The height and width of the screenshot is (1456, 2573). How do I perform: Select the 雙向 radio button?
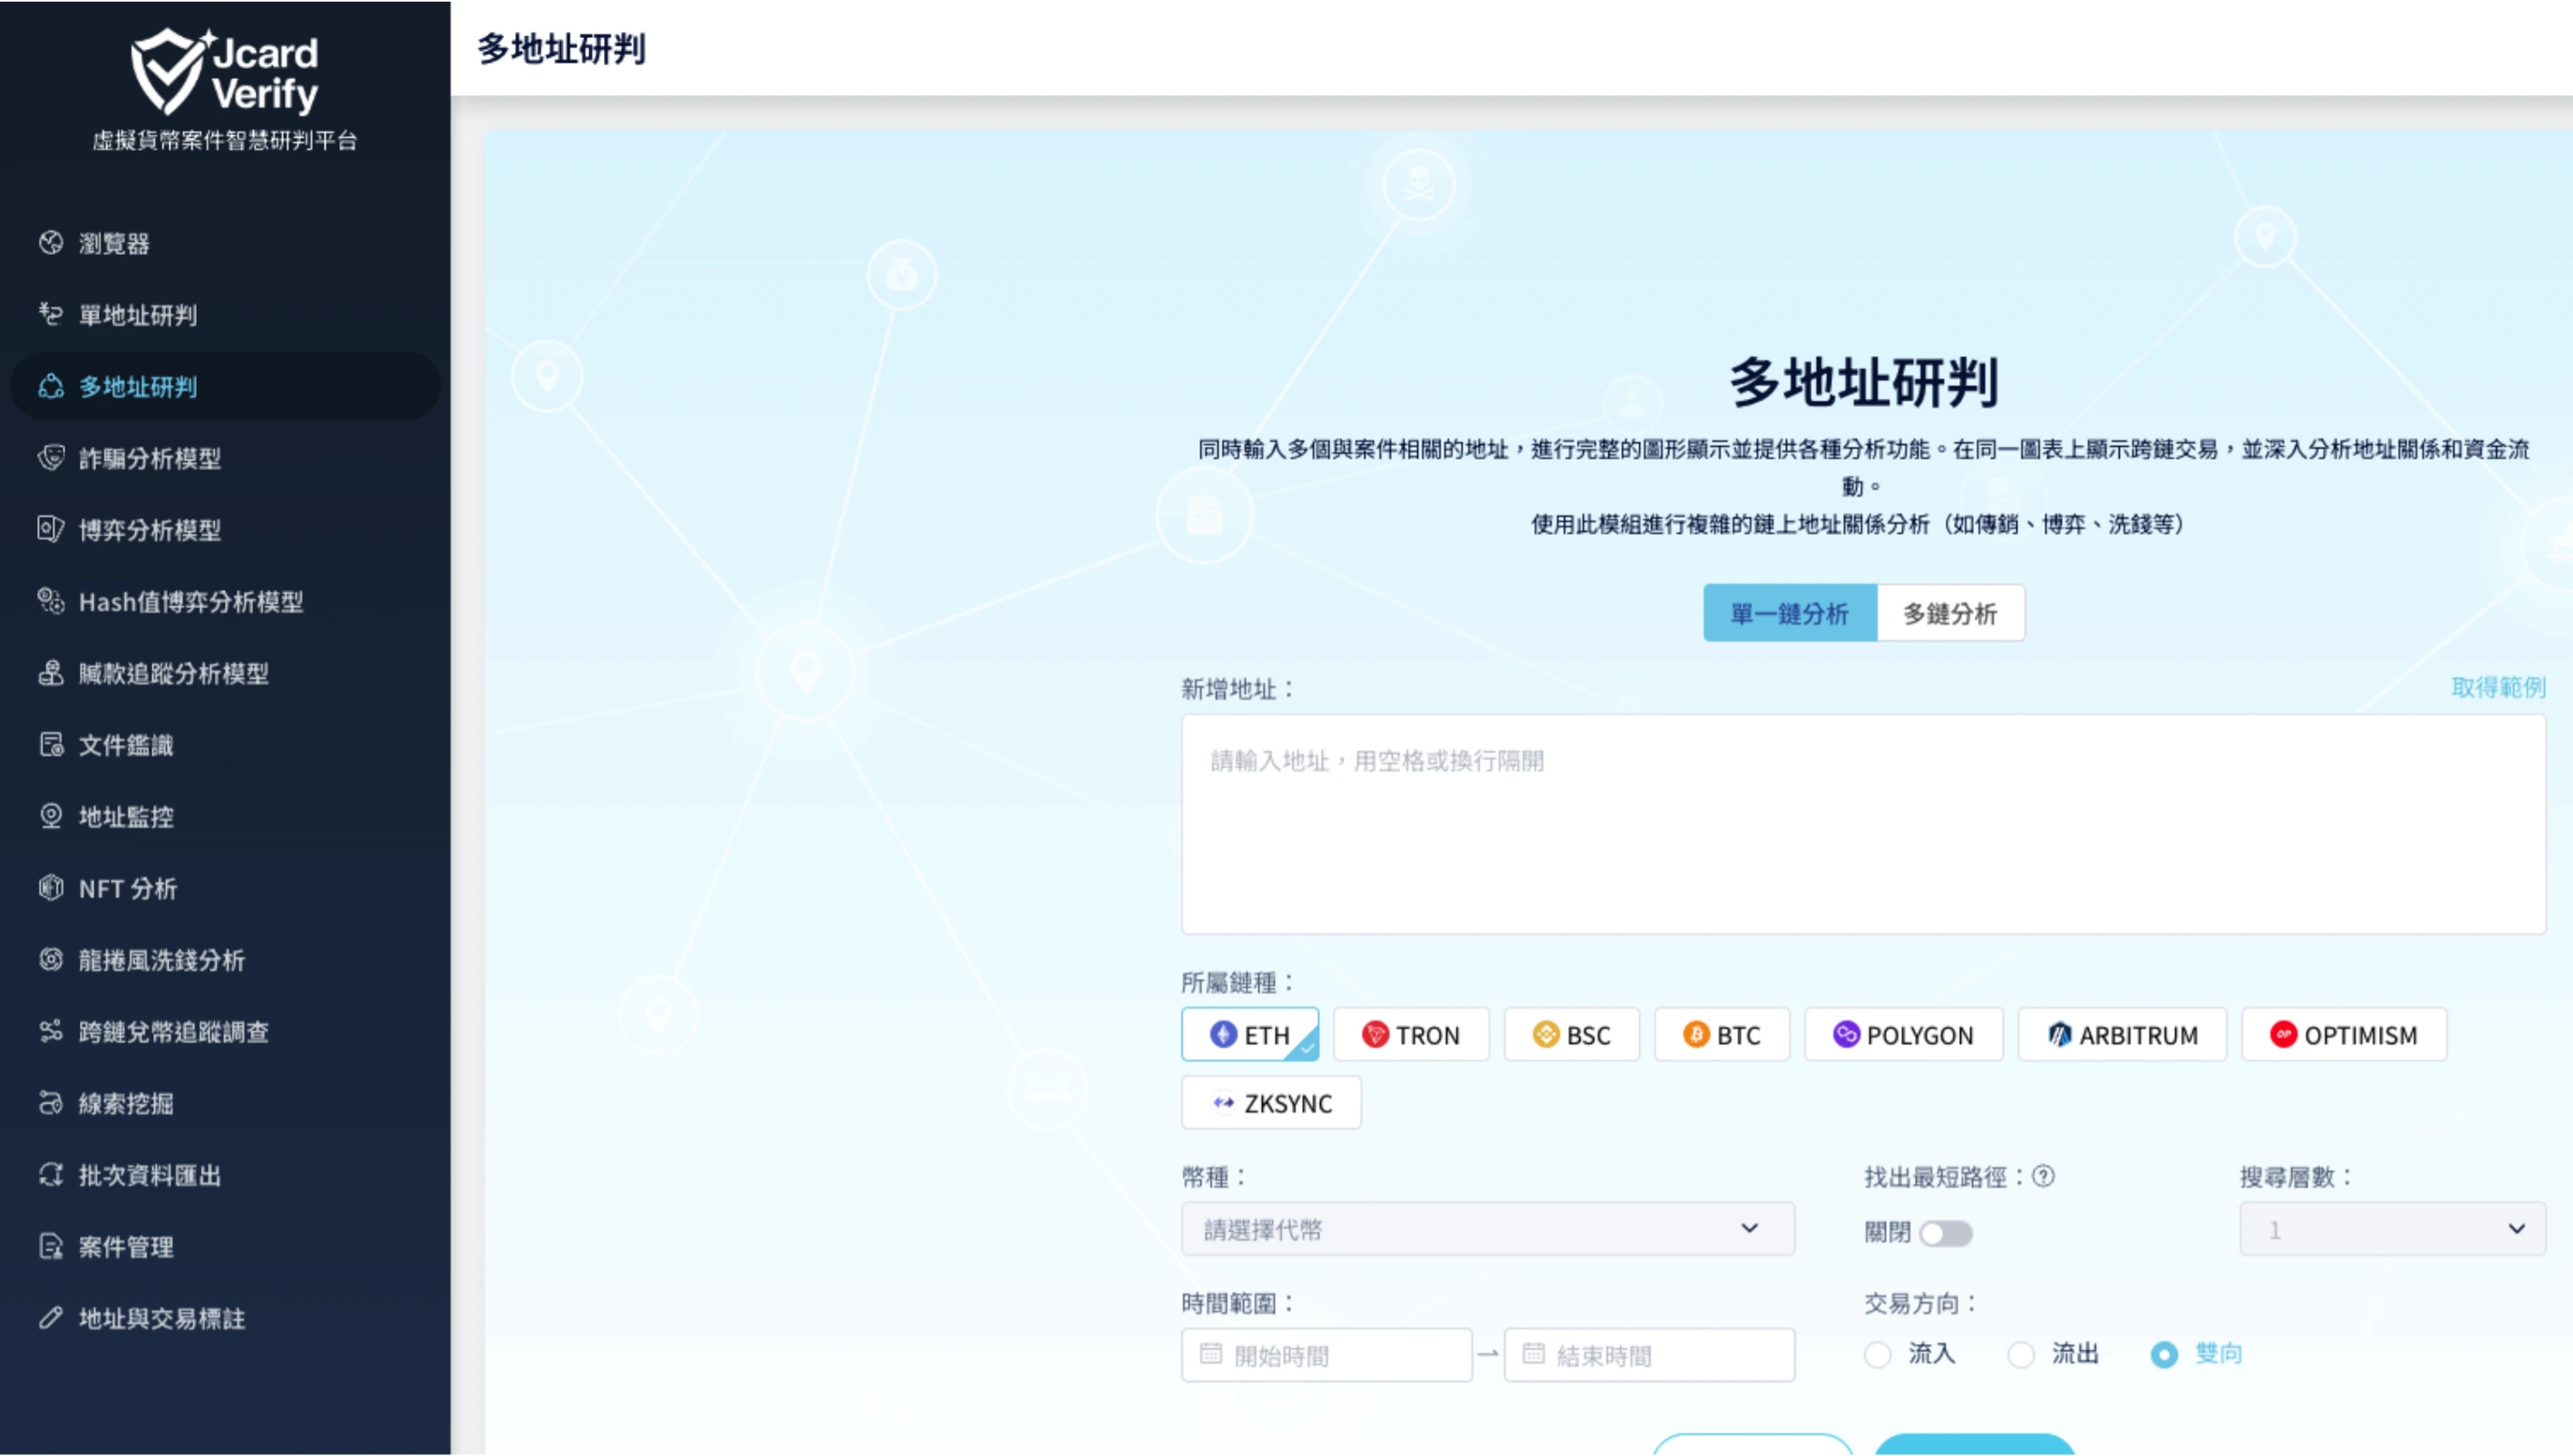(x=2164, y=1355)
